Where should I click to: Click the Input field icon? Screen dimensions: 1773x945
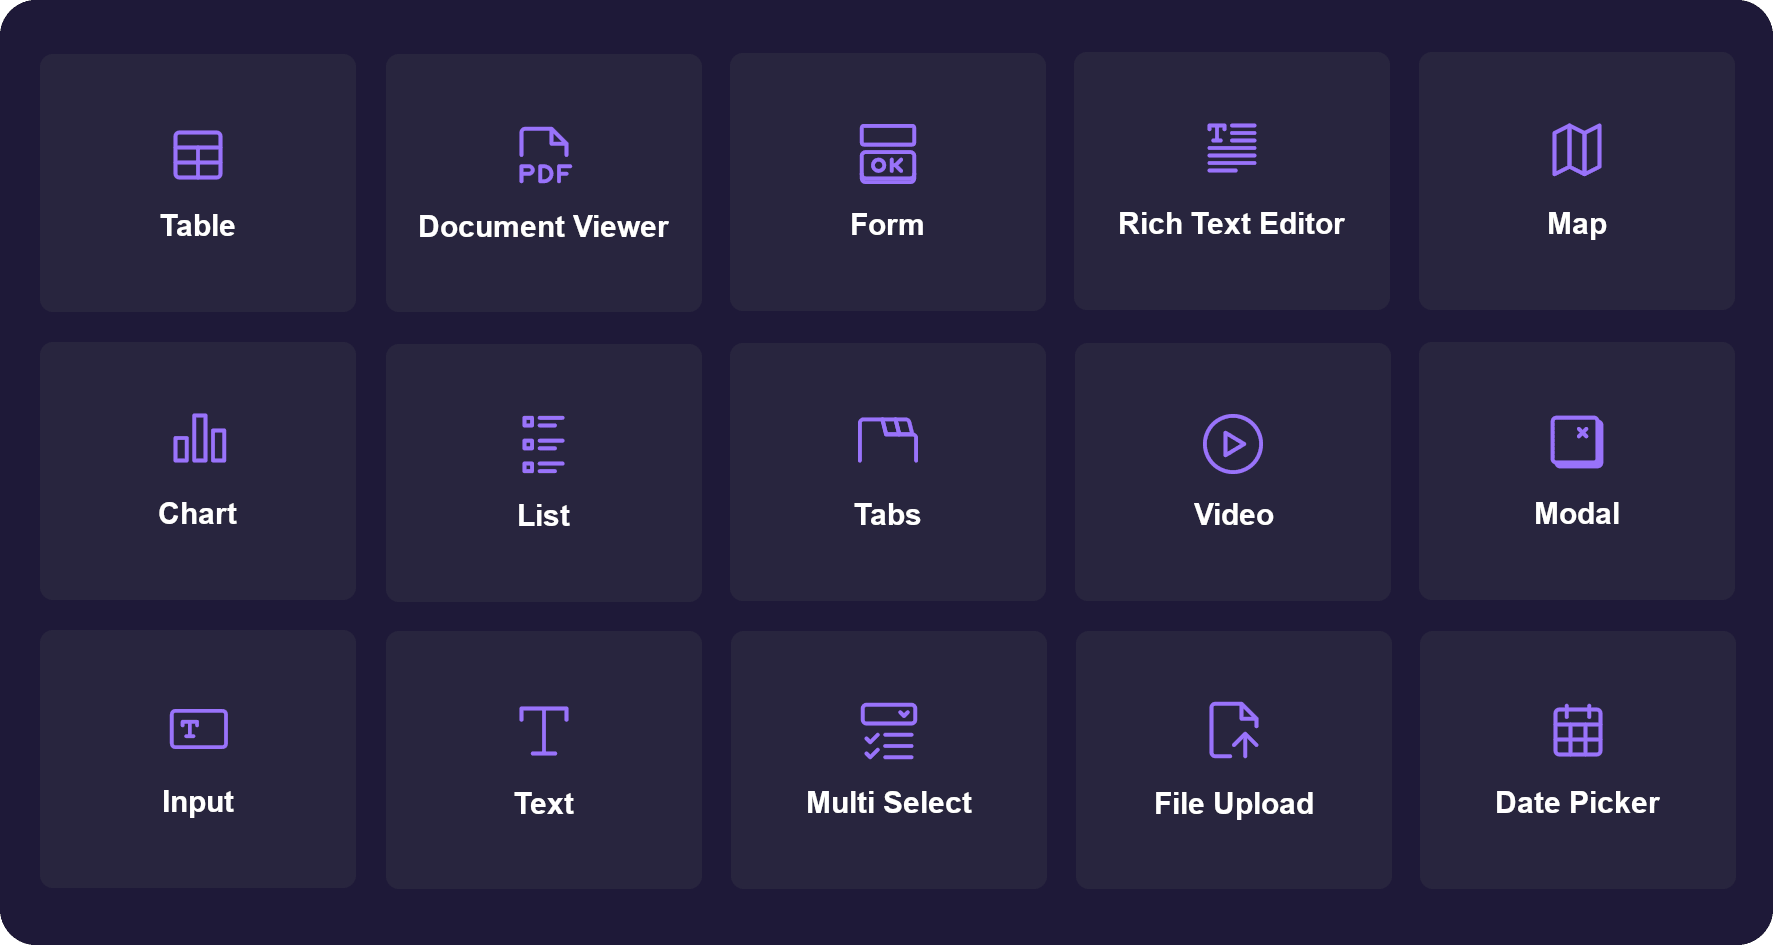(x=199, y=729)
